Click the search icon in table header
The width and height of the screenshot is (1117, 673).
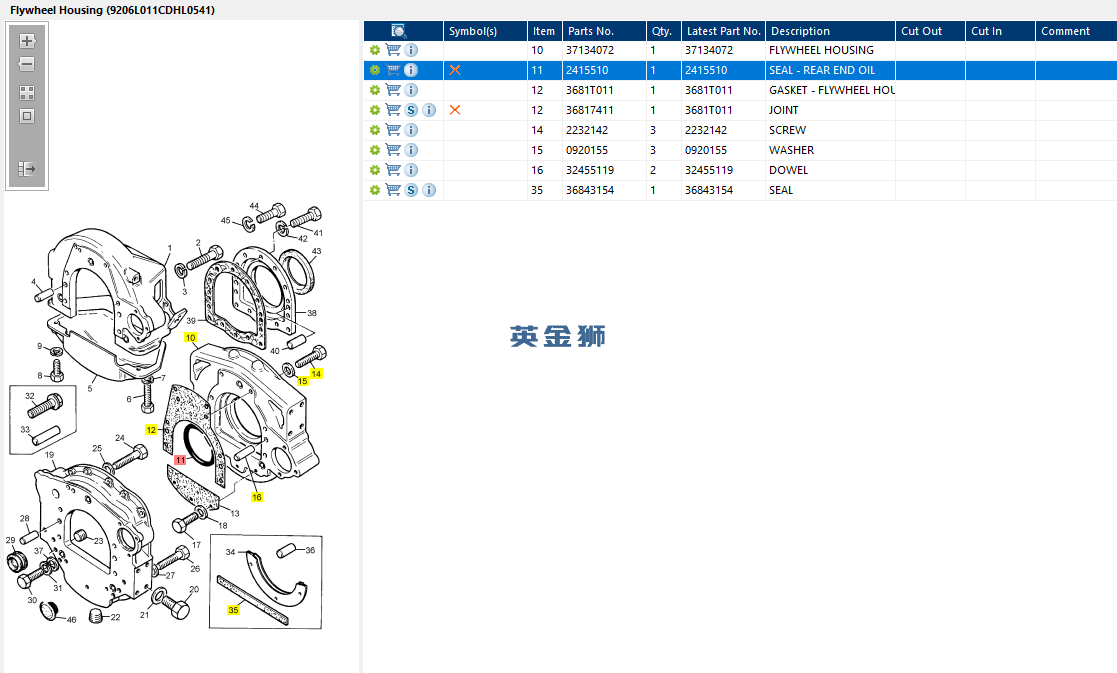(x=399, y=31)
